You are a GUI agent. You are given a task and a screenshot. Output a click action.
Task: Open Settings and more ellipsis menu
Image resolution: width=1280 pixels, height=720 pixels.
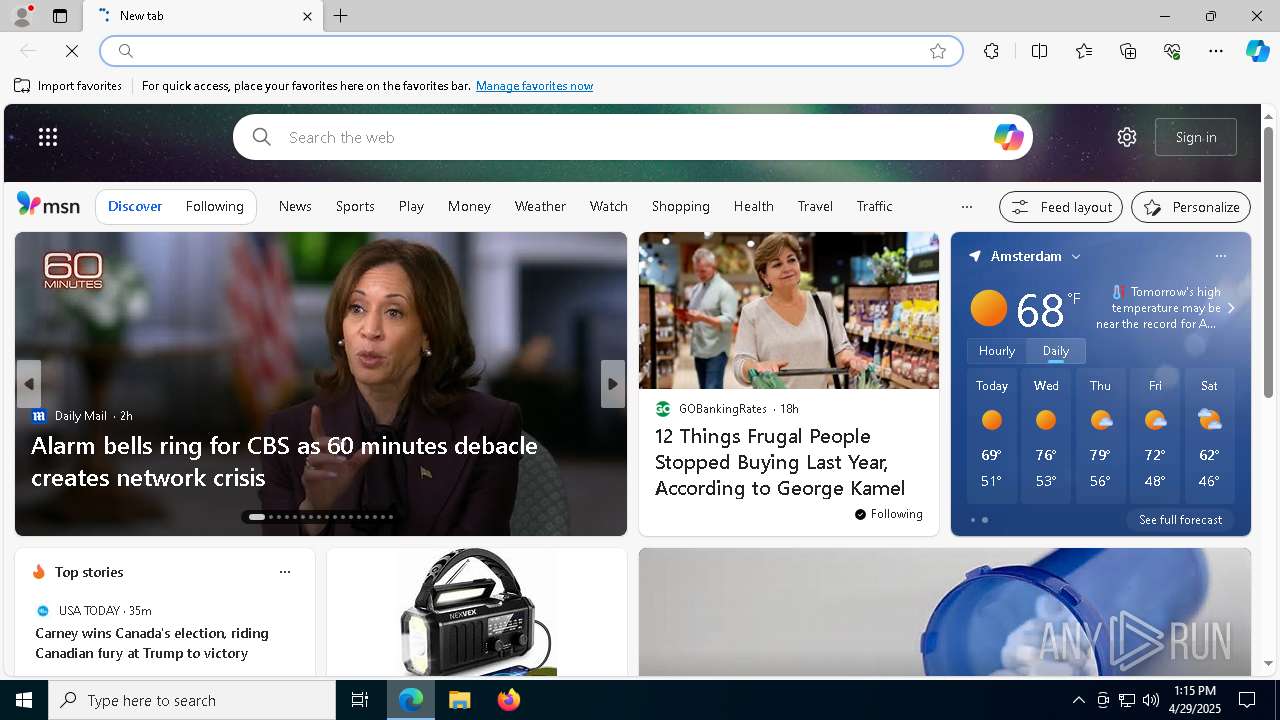point(1216,51)
